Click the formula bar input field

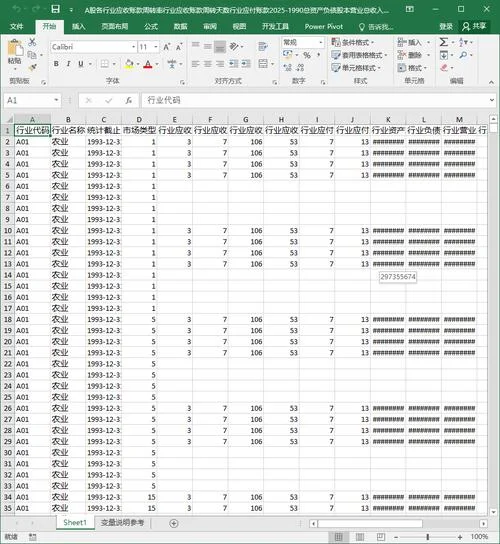coord(316,100)
